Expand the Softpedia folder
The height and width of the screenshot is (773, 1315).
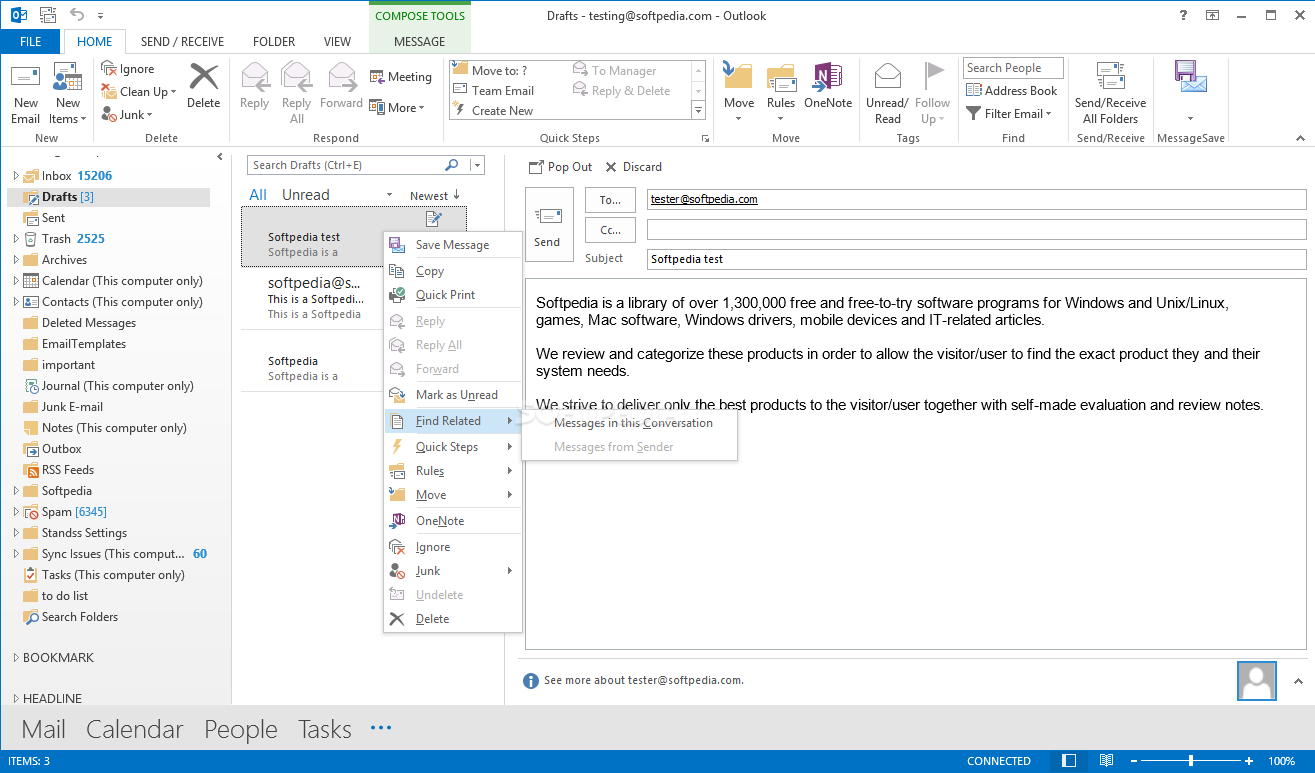point(16,491)
